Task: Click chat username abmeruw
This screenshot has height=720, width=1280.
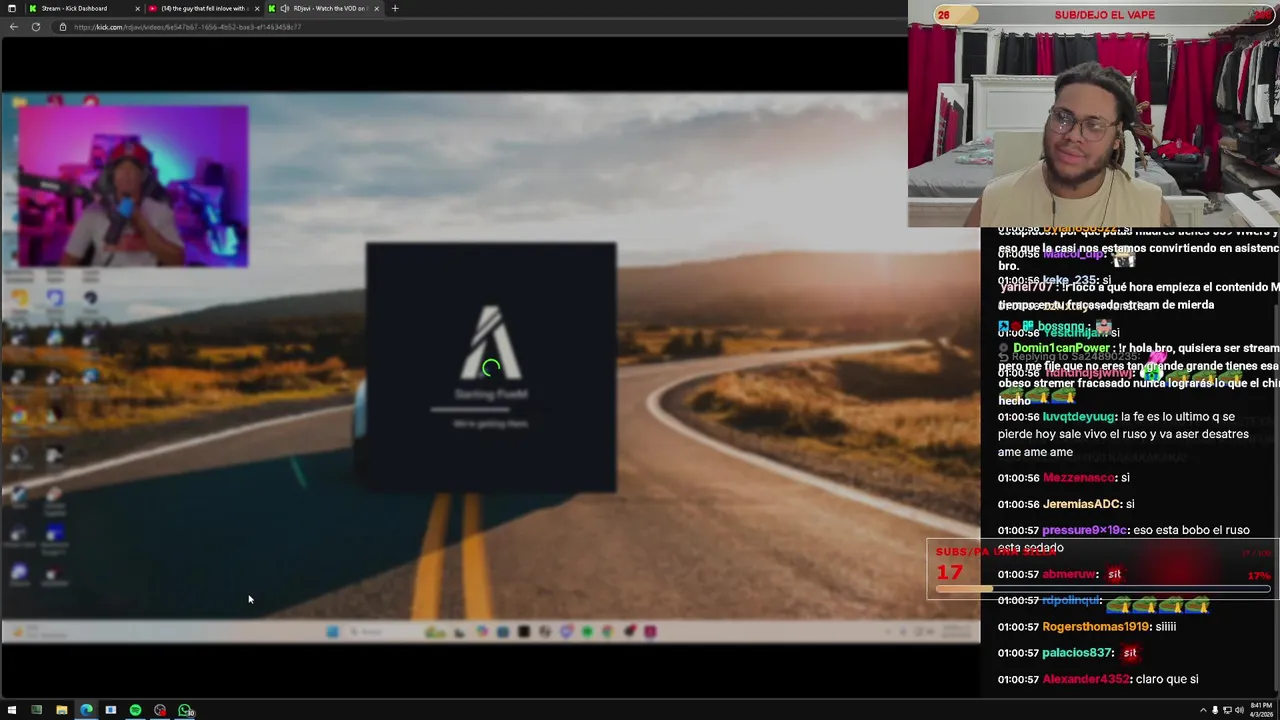Action: pos(1069,574)
